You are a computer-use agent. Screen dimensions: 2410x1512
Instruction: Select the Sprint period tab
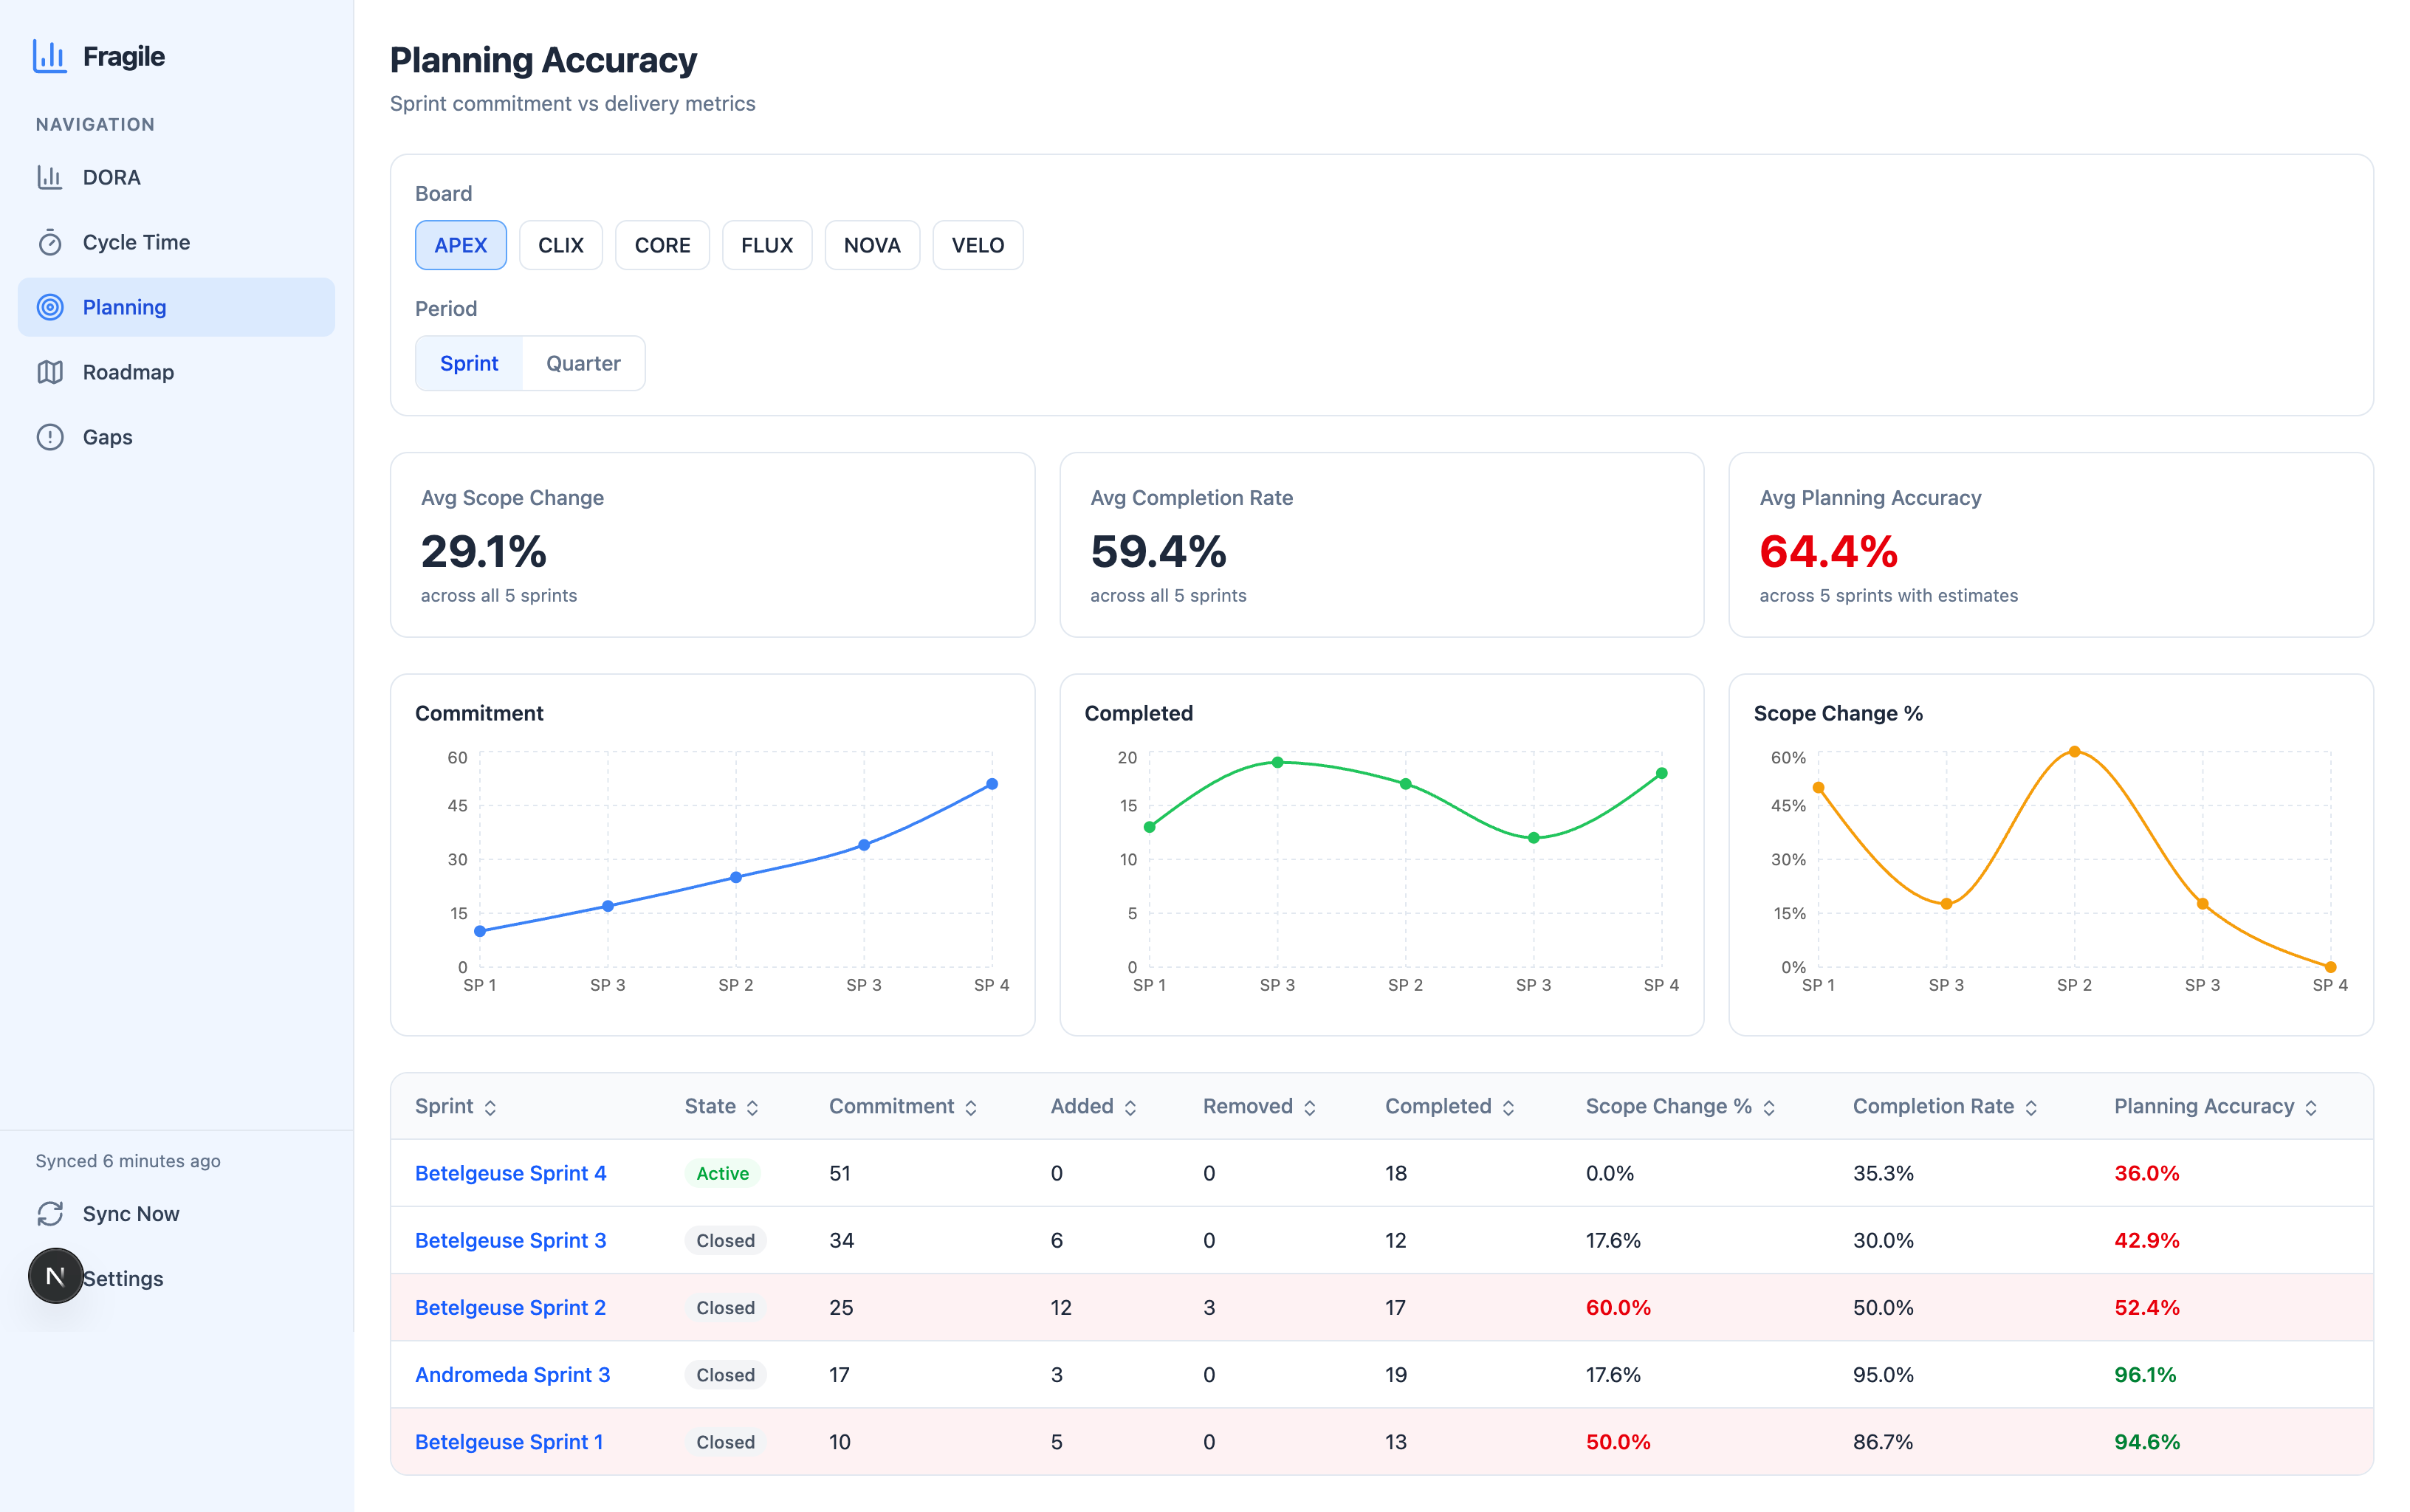click(468, 363)
